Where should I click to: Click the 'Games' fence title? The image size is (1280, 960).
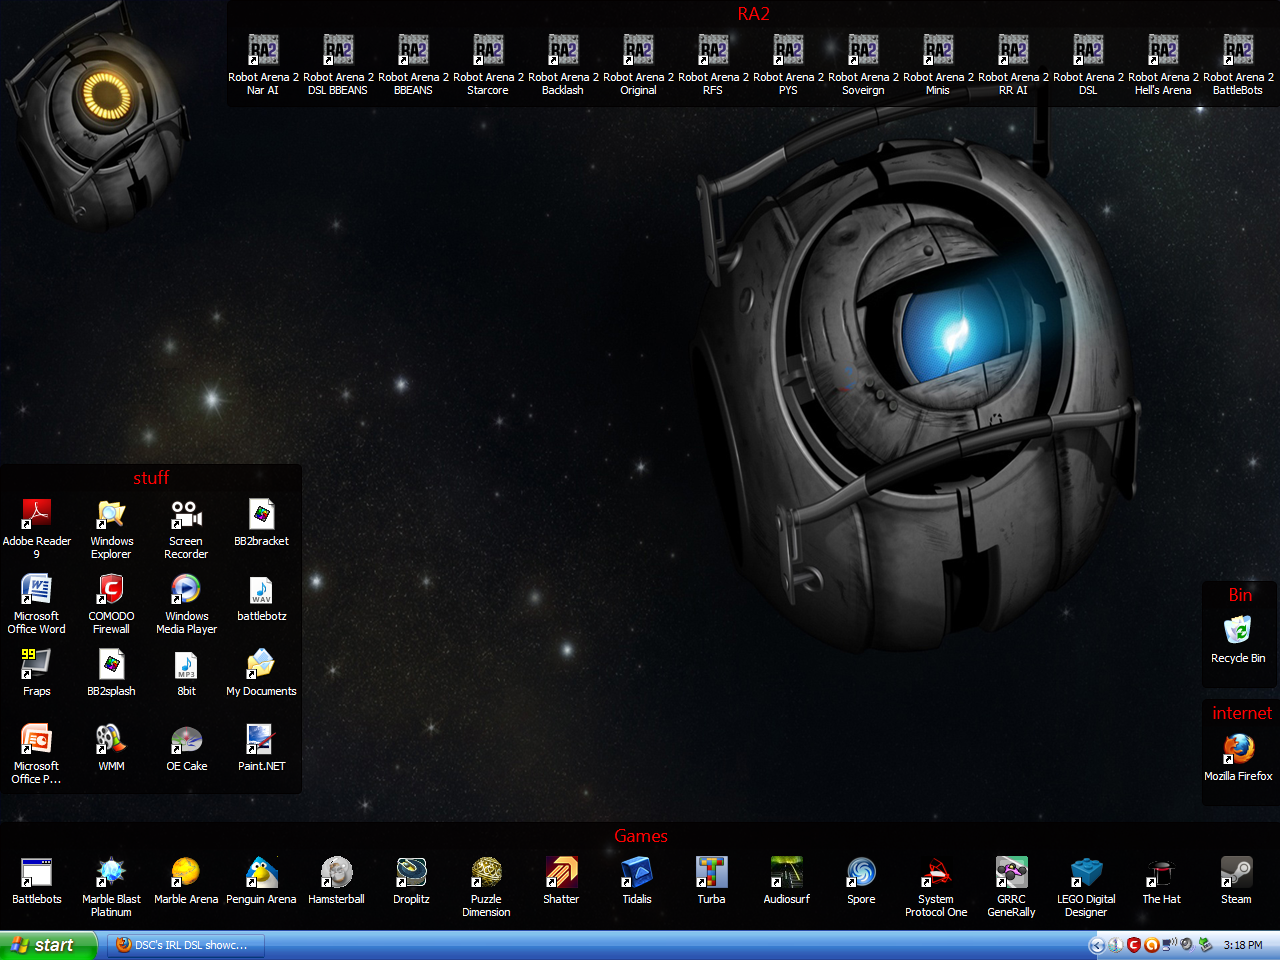click(641, 836)
